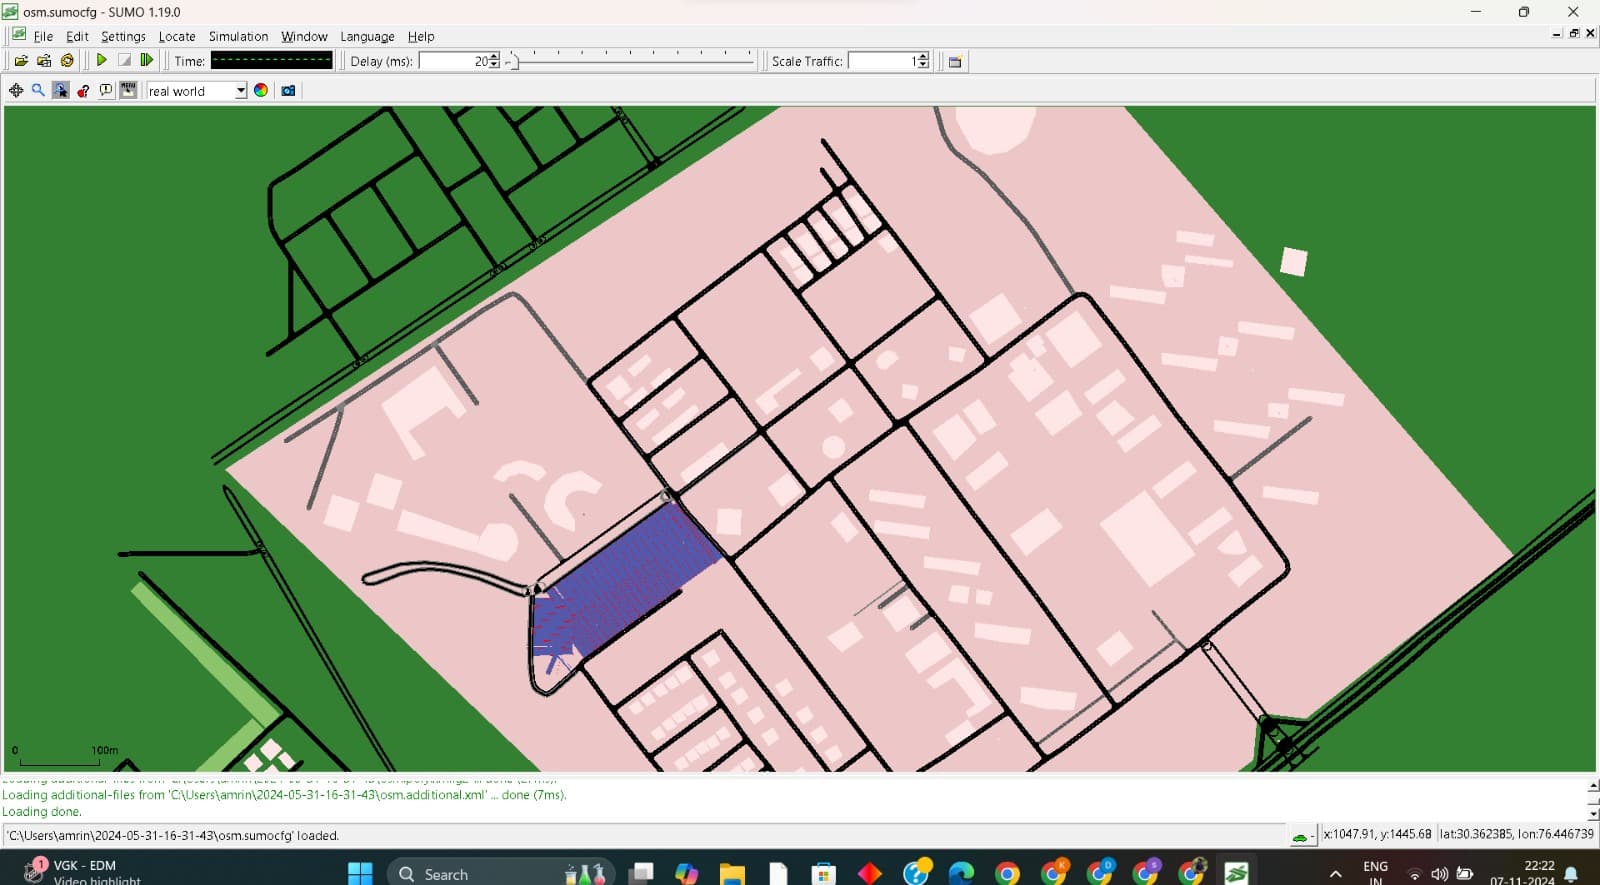Click the osm.additional.xml loading message
Image resolution: width=1600 pixels, height=885 pixels.
tap(284, 795)
